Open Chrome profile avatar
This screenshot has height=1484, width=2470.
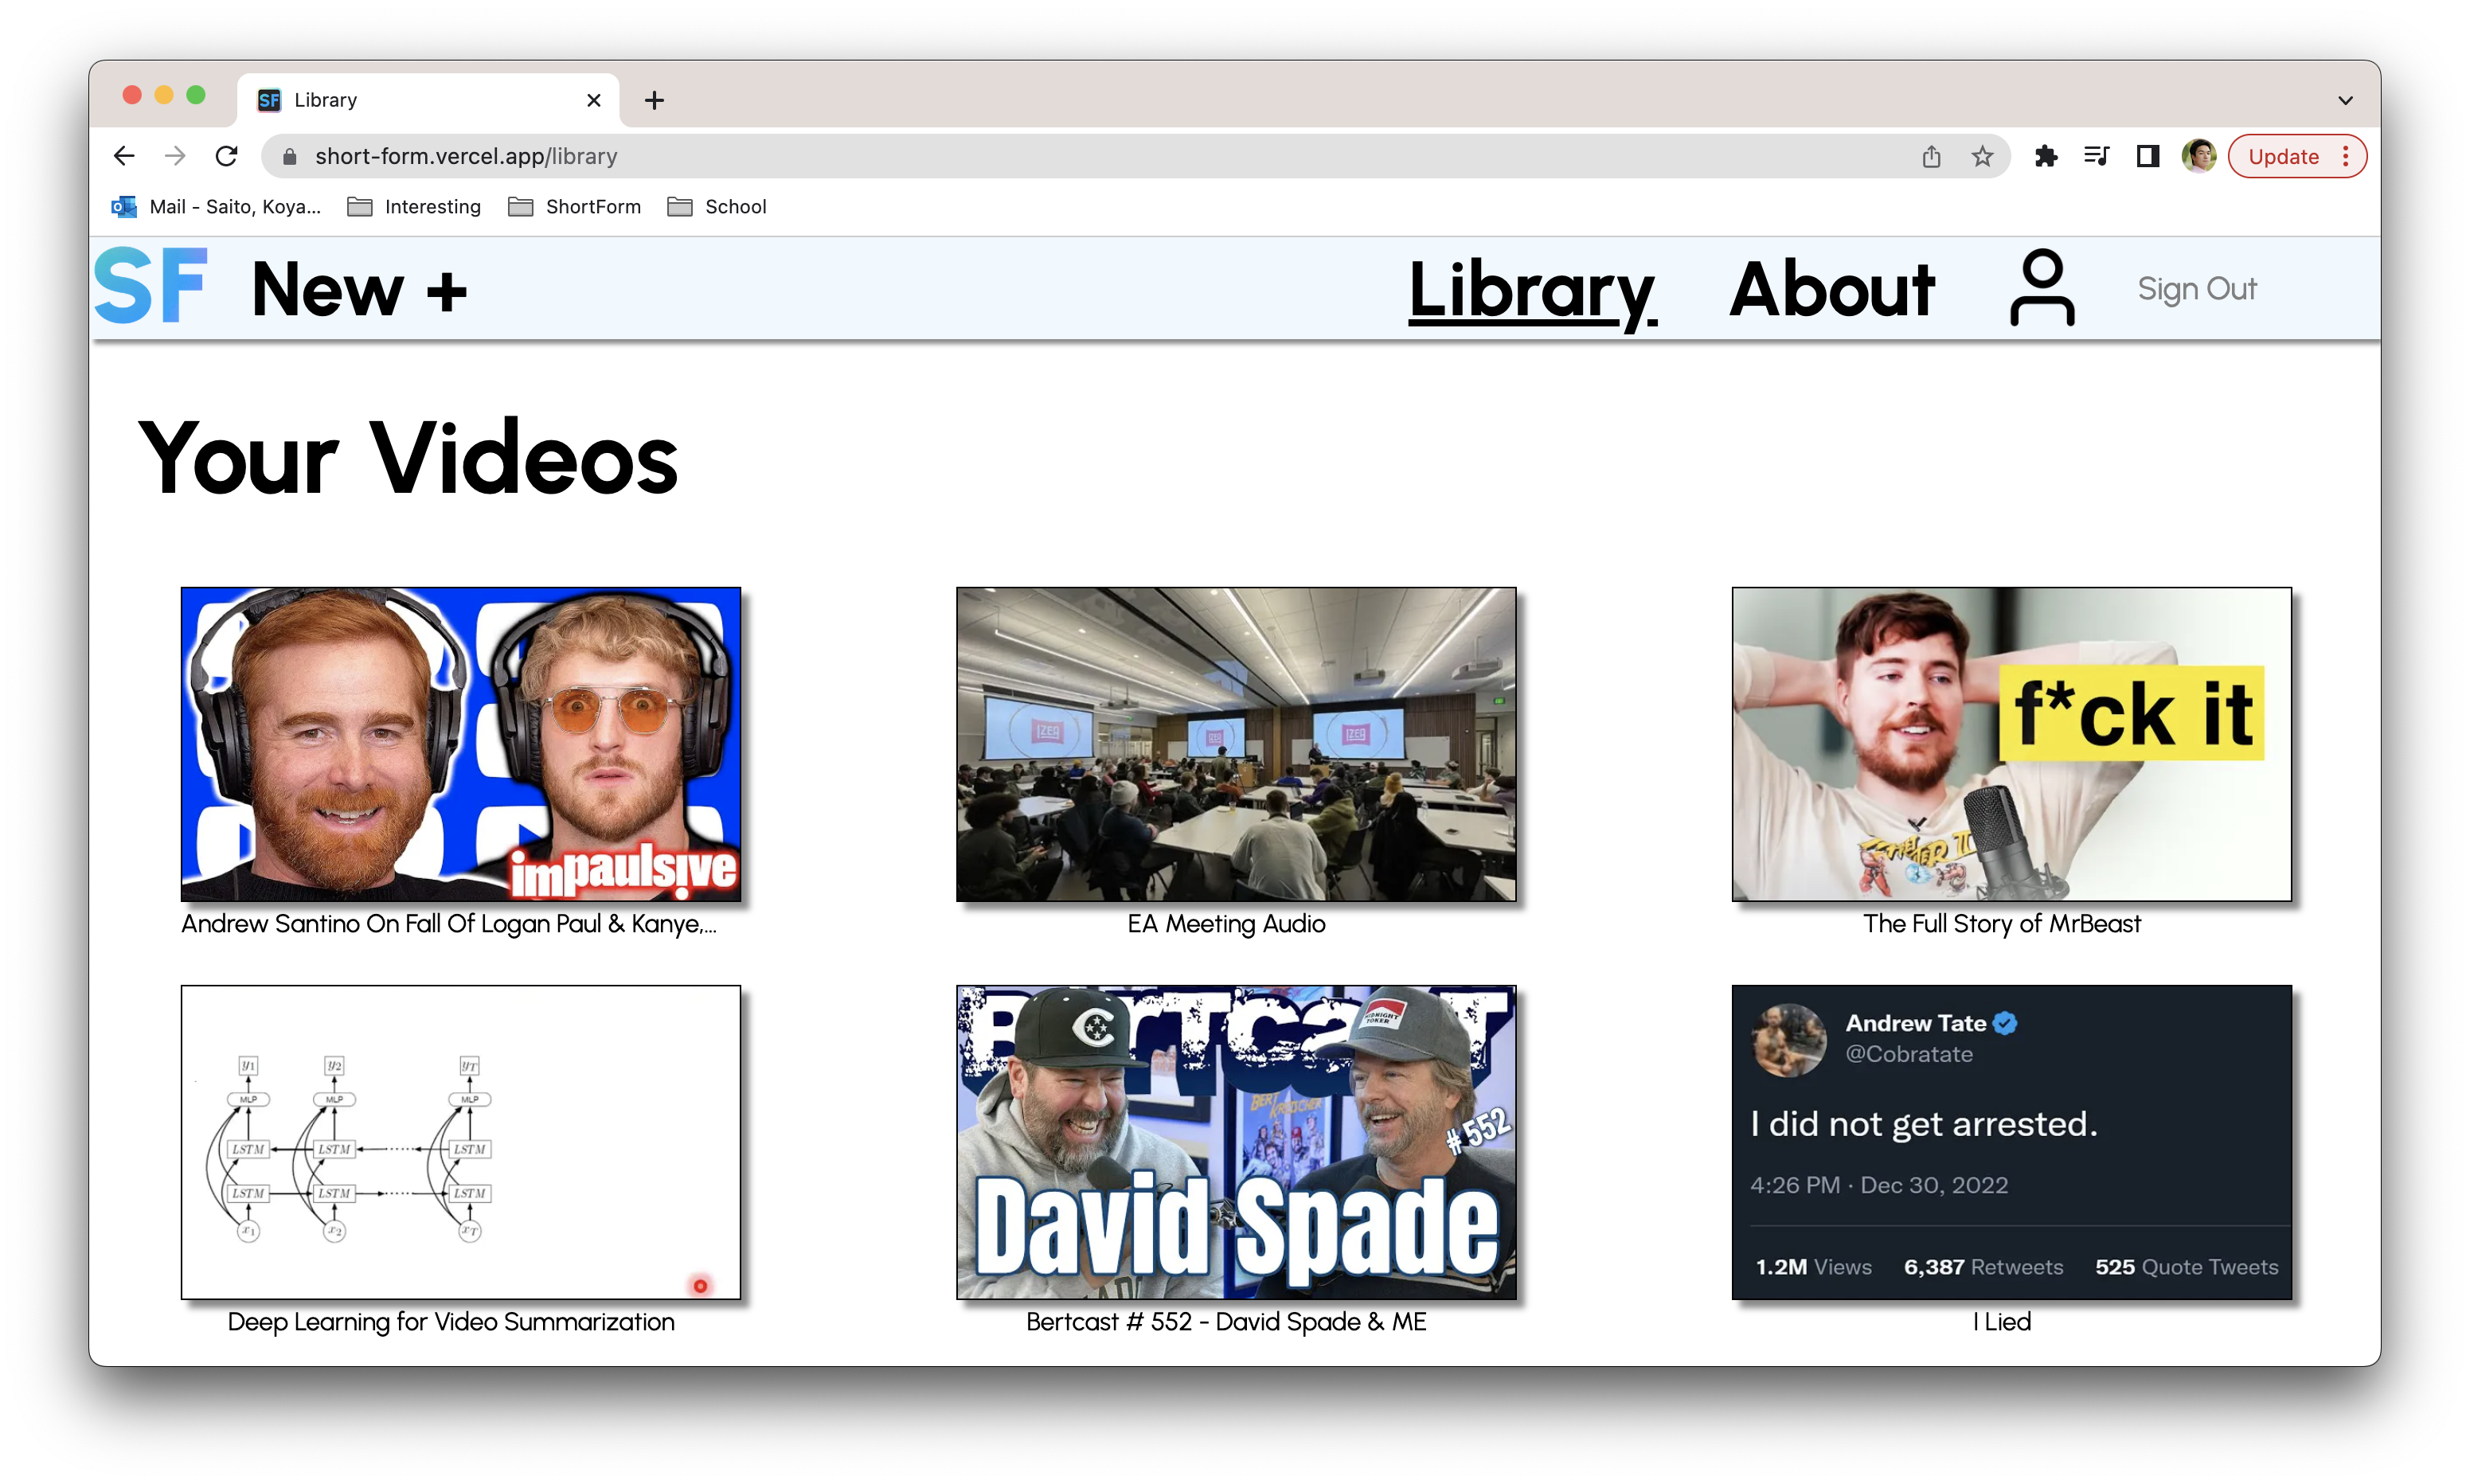click(2198, 156)
